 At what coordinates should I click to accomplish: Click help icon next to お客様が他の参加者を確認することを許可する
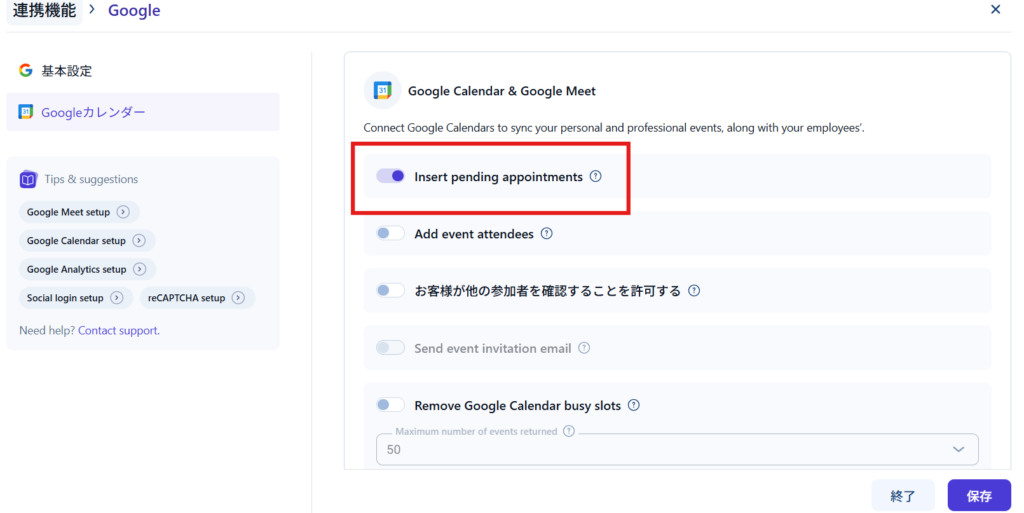694,291
